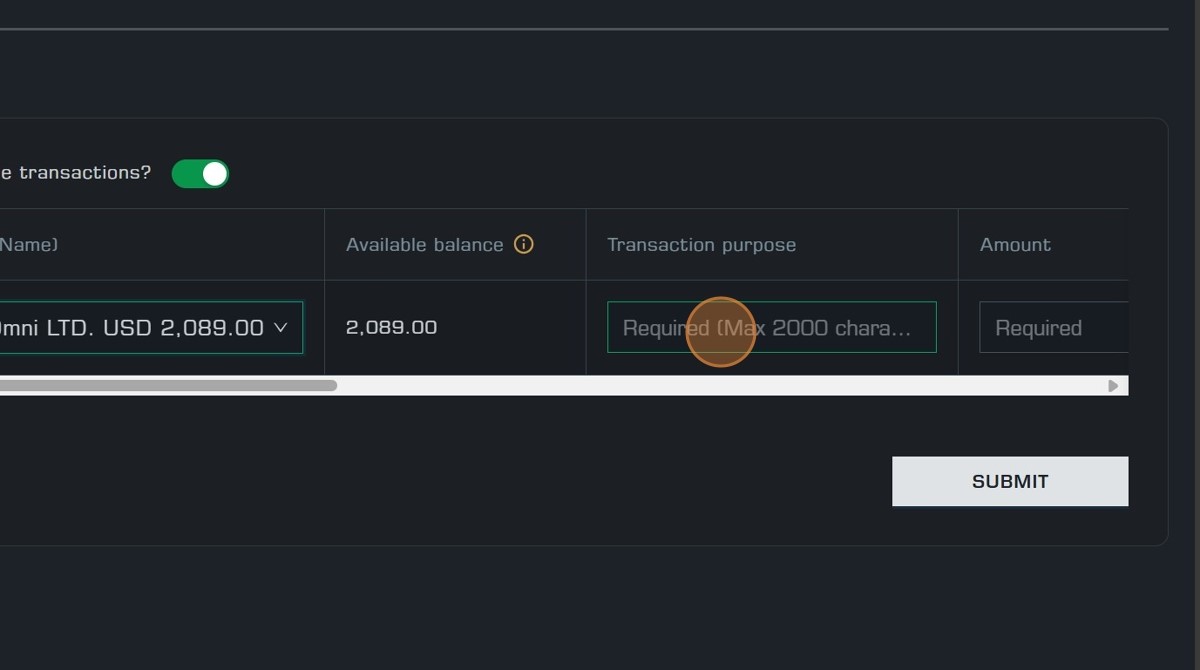Screen dimensions: 1200x670
Task: Select the Amount column header
Action: click(1015, 245)
